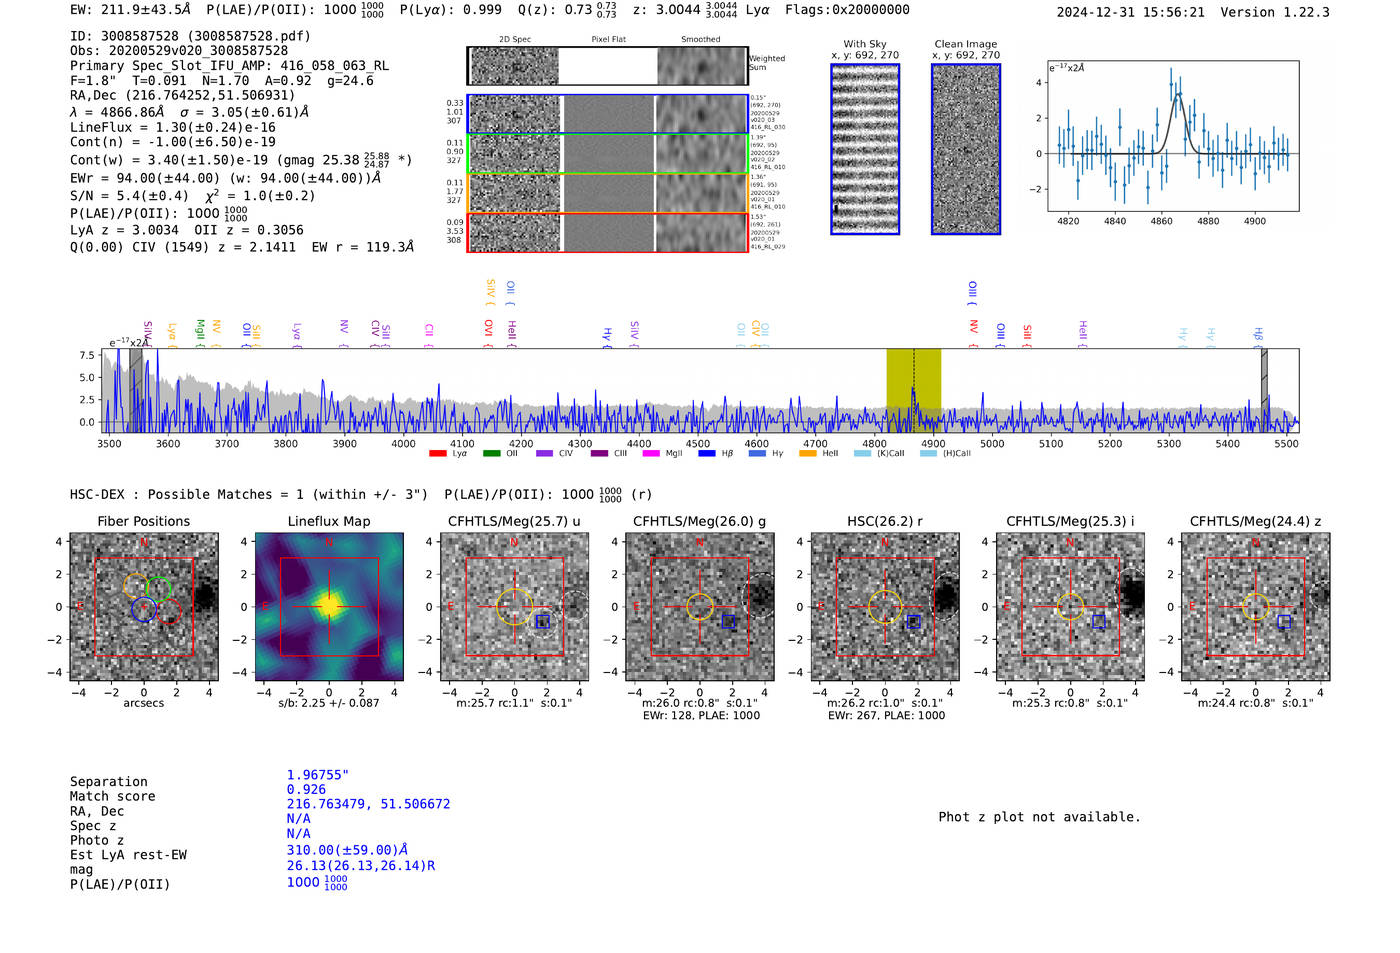
Task: Click the Lyα red legend swatch
Action: click(x=437, y=454)
